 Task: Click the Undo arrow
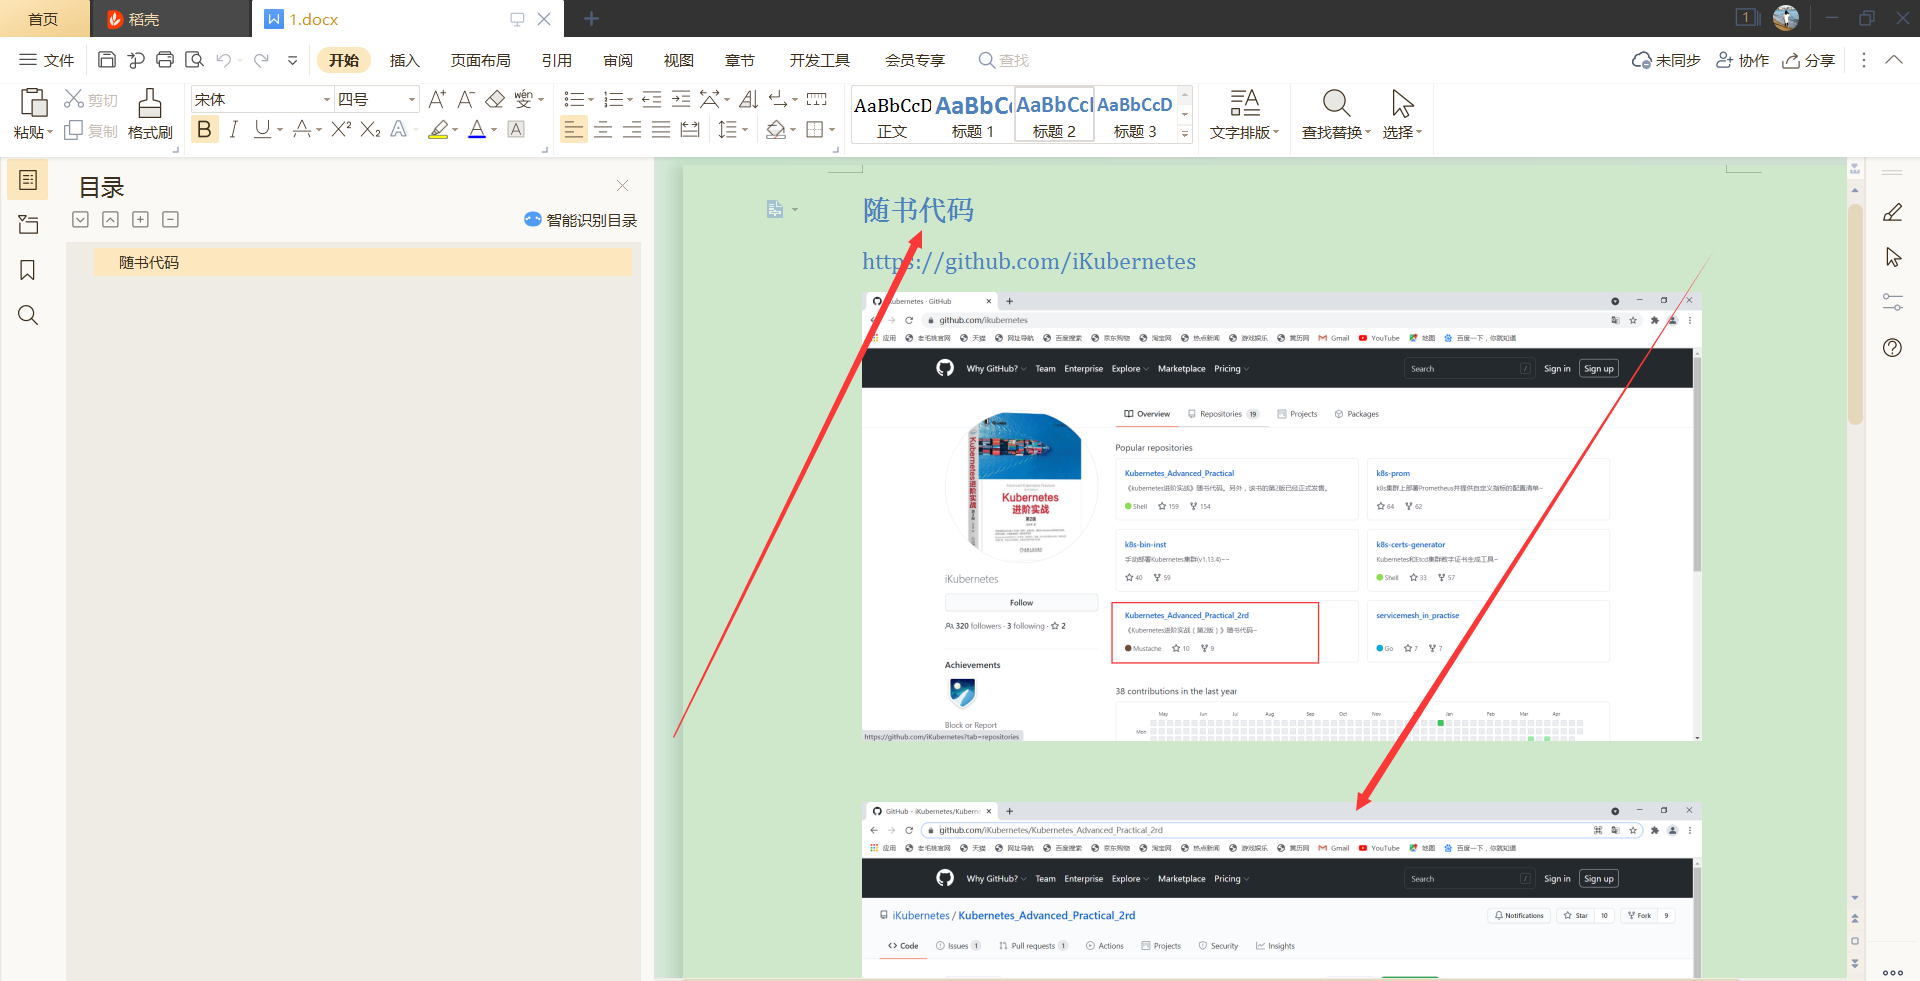[x=224, y=60]
